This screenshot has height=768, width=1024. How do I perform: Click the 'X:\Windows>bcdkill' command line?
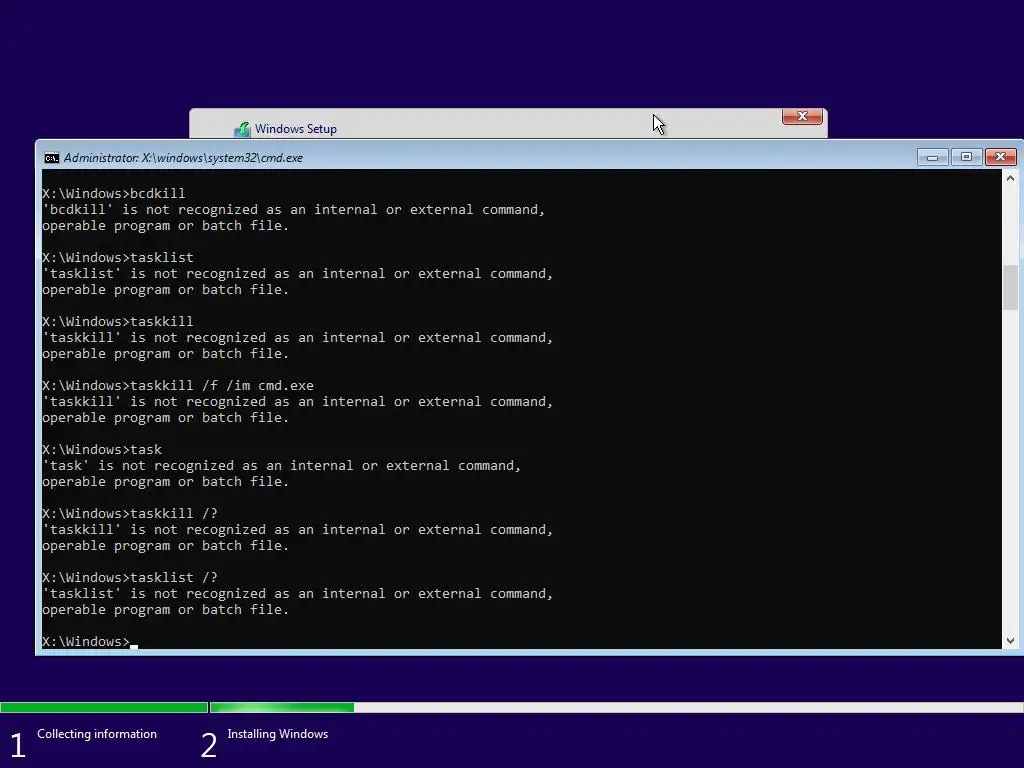click(114, 193)
